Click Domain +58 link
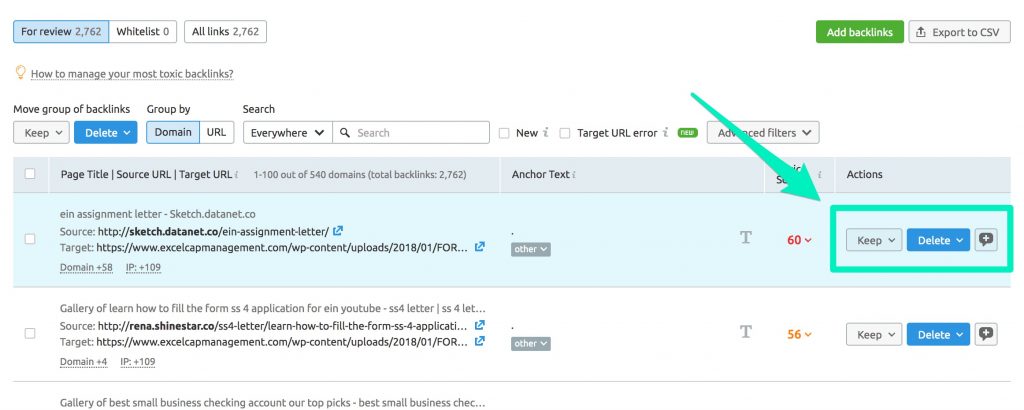The height and width of the screenshot is (410, 1024). (86, 268)
